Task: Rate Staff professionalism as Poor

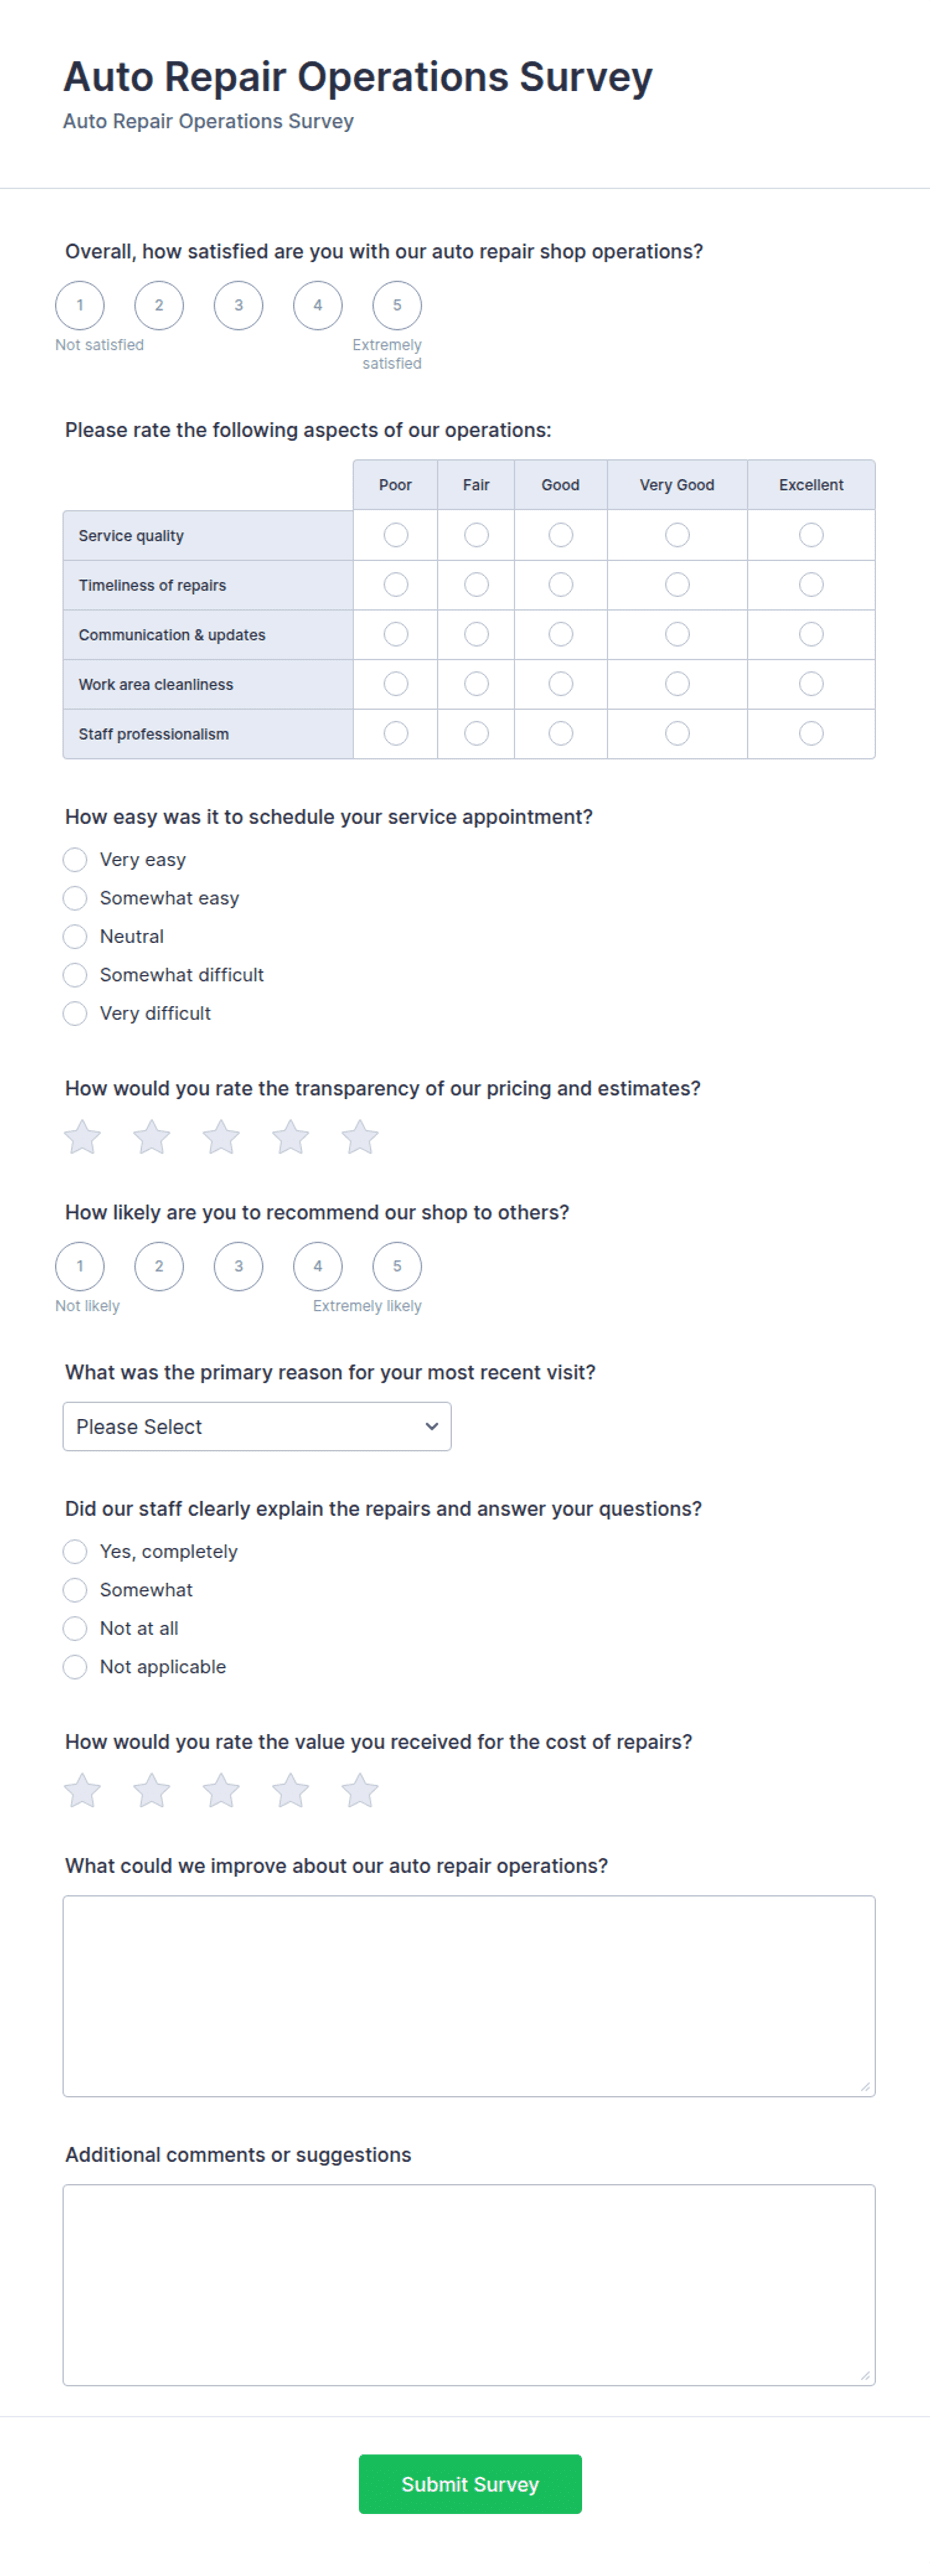Action: (x=396, y=733)
